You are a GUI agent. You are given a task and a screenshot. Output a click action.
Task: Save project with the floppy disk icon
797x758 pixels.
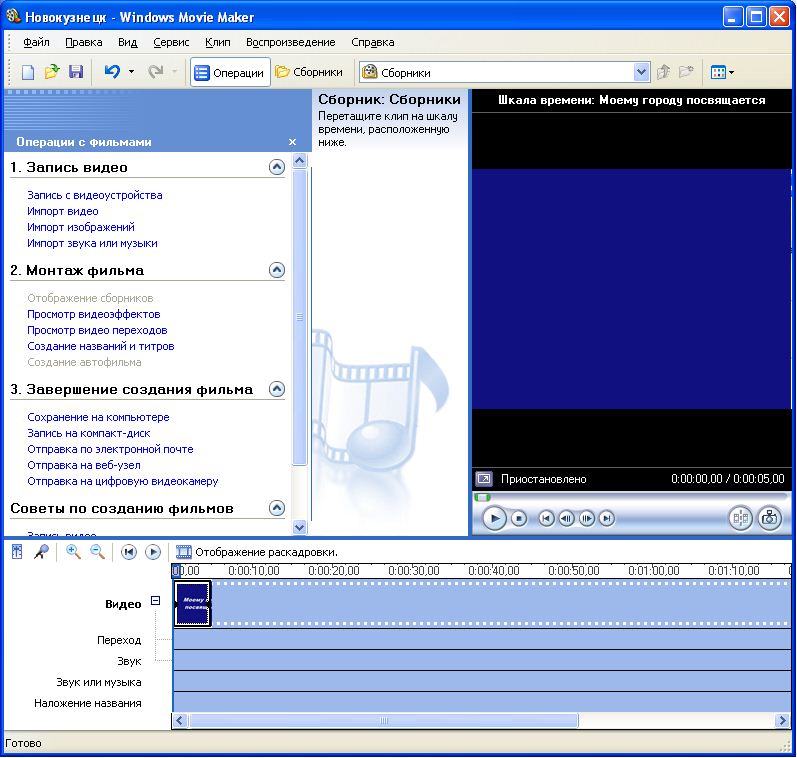76,72
